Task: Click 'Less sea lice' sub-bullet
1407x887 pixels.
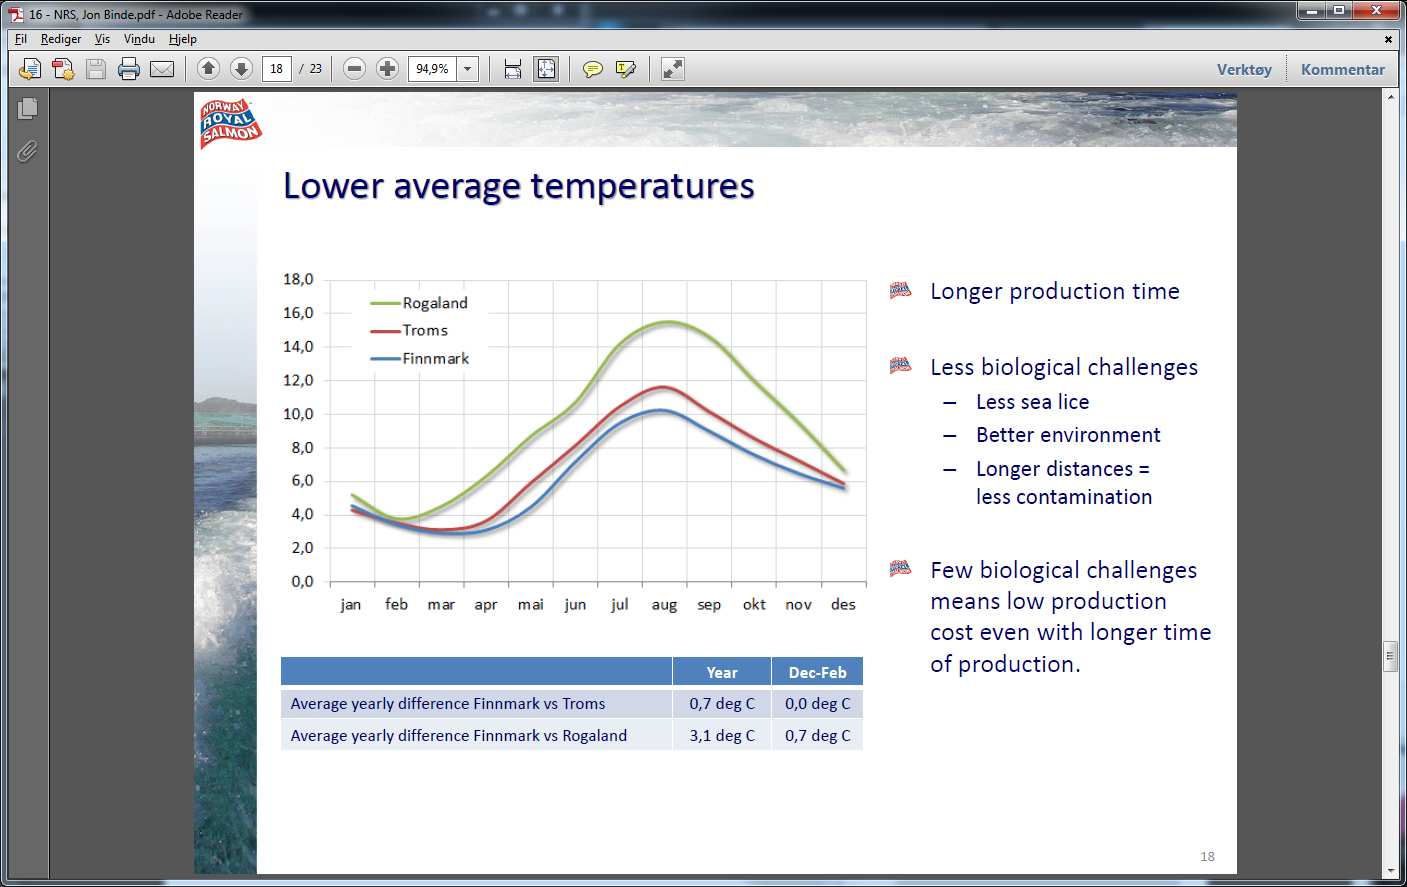Action: tap(1032, 402)
